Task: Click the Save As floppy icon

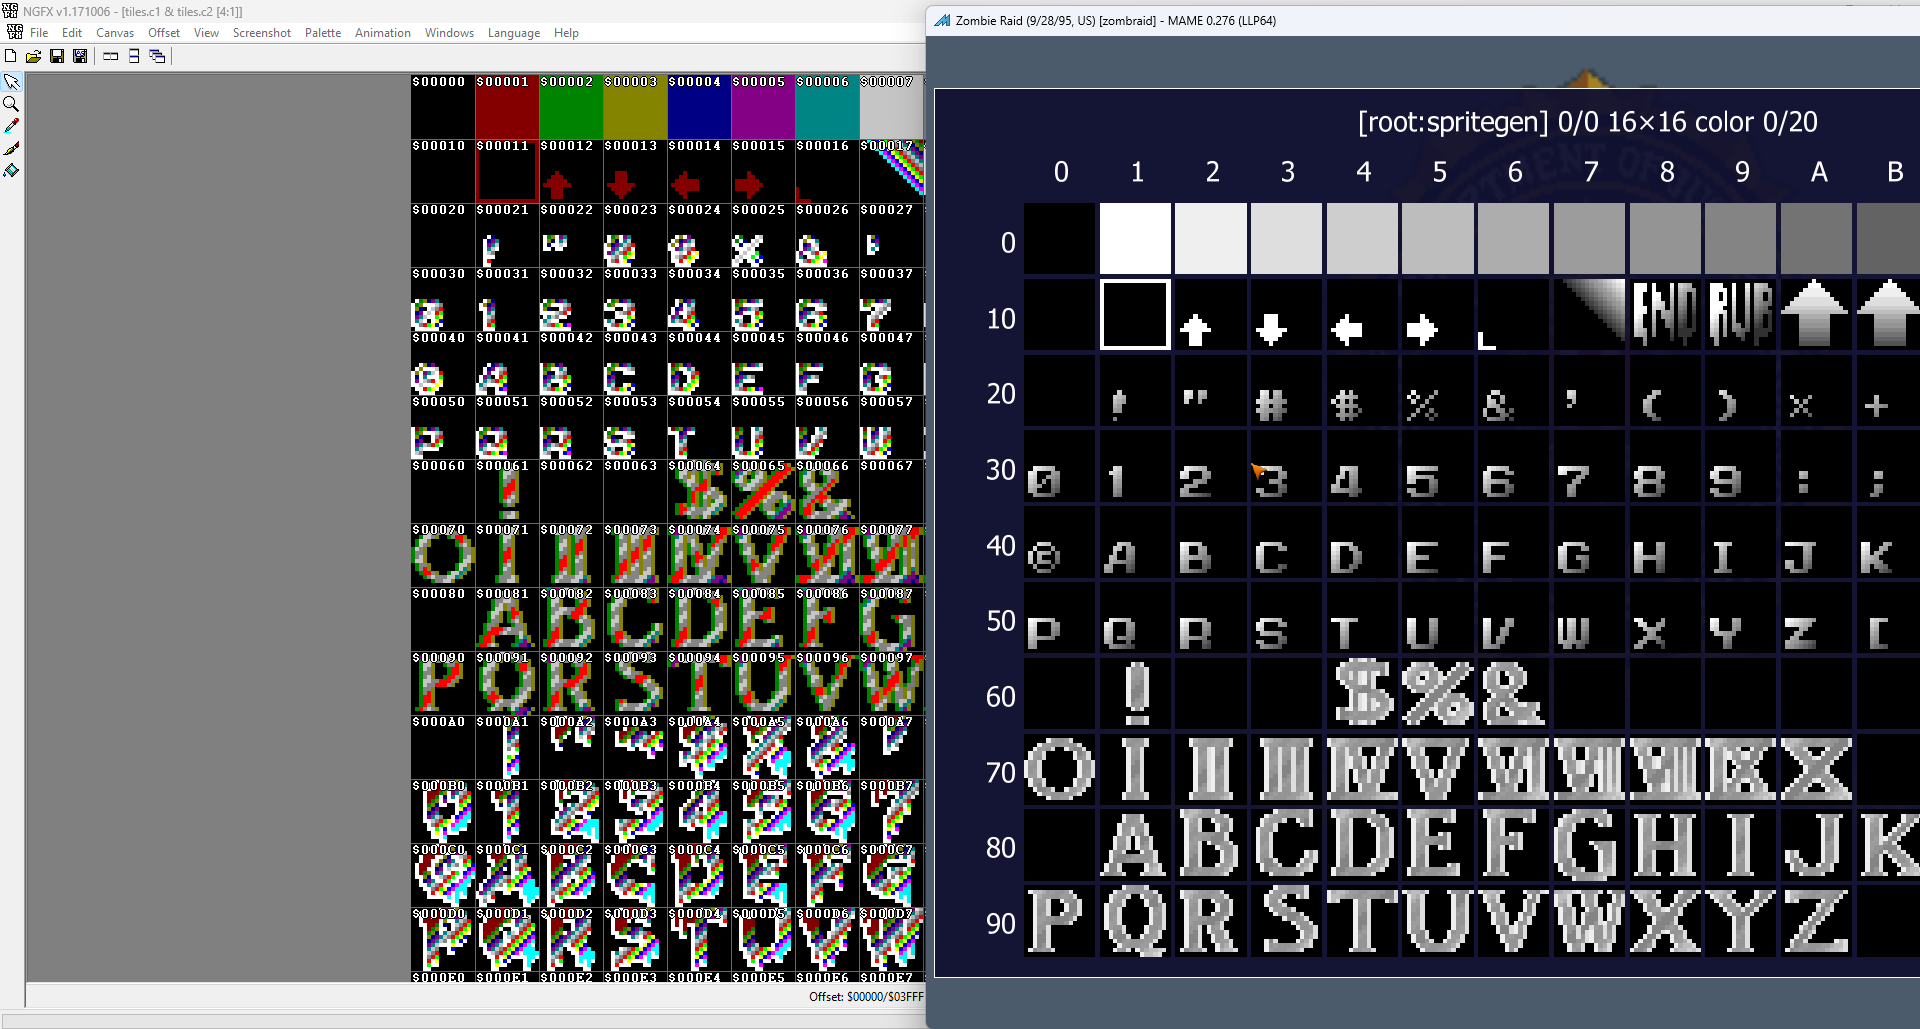Action: pyautogui.click(x=80, y=57)
